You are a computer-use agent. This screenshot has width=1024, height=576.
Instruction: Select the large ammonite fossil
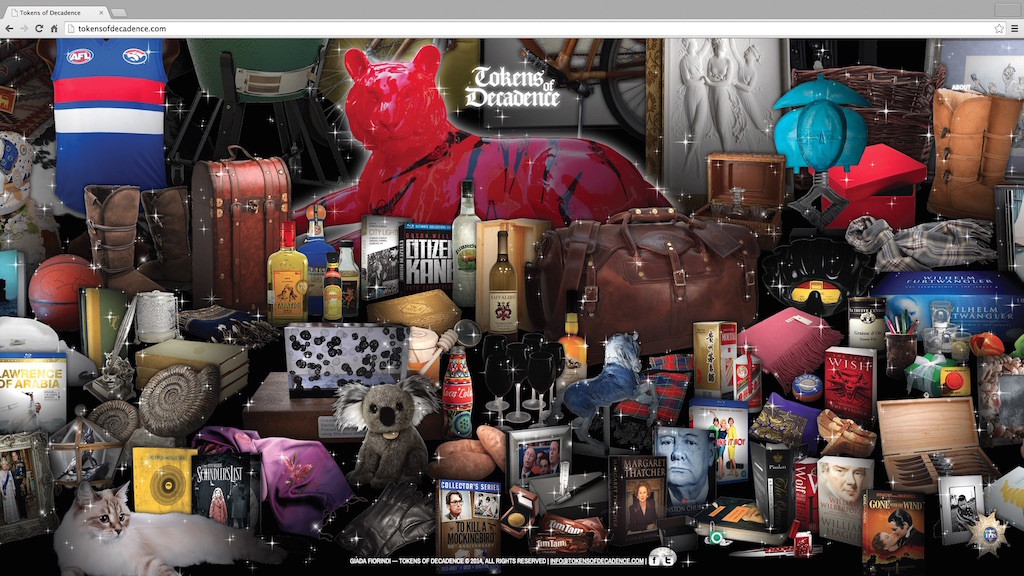point(177,400)
